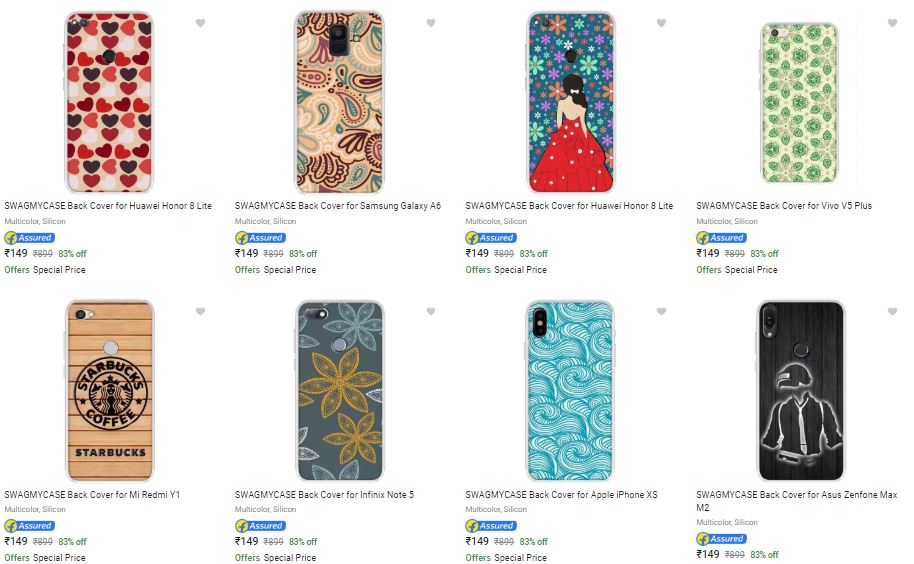Click the 'Back Cover for Vivo V5 Plus' title
The image size is (914, 564).
(784, 206)
